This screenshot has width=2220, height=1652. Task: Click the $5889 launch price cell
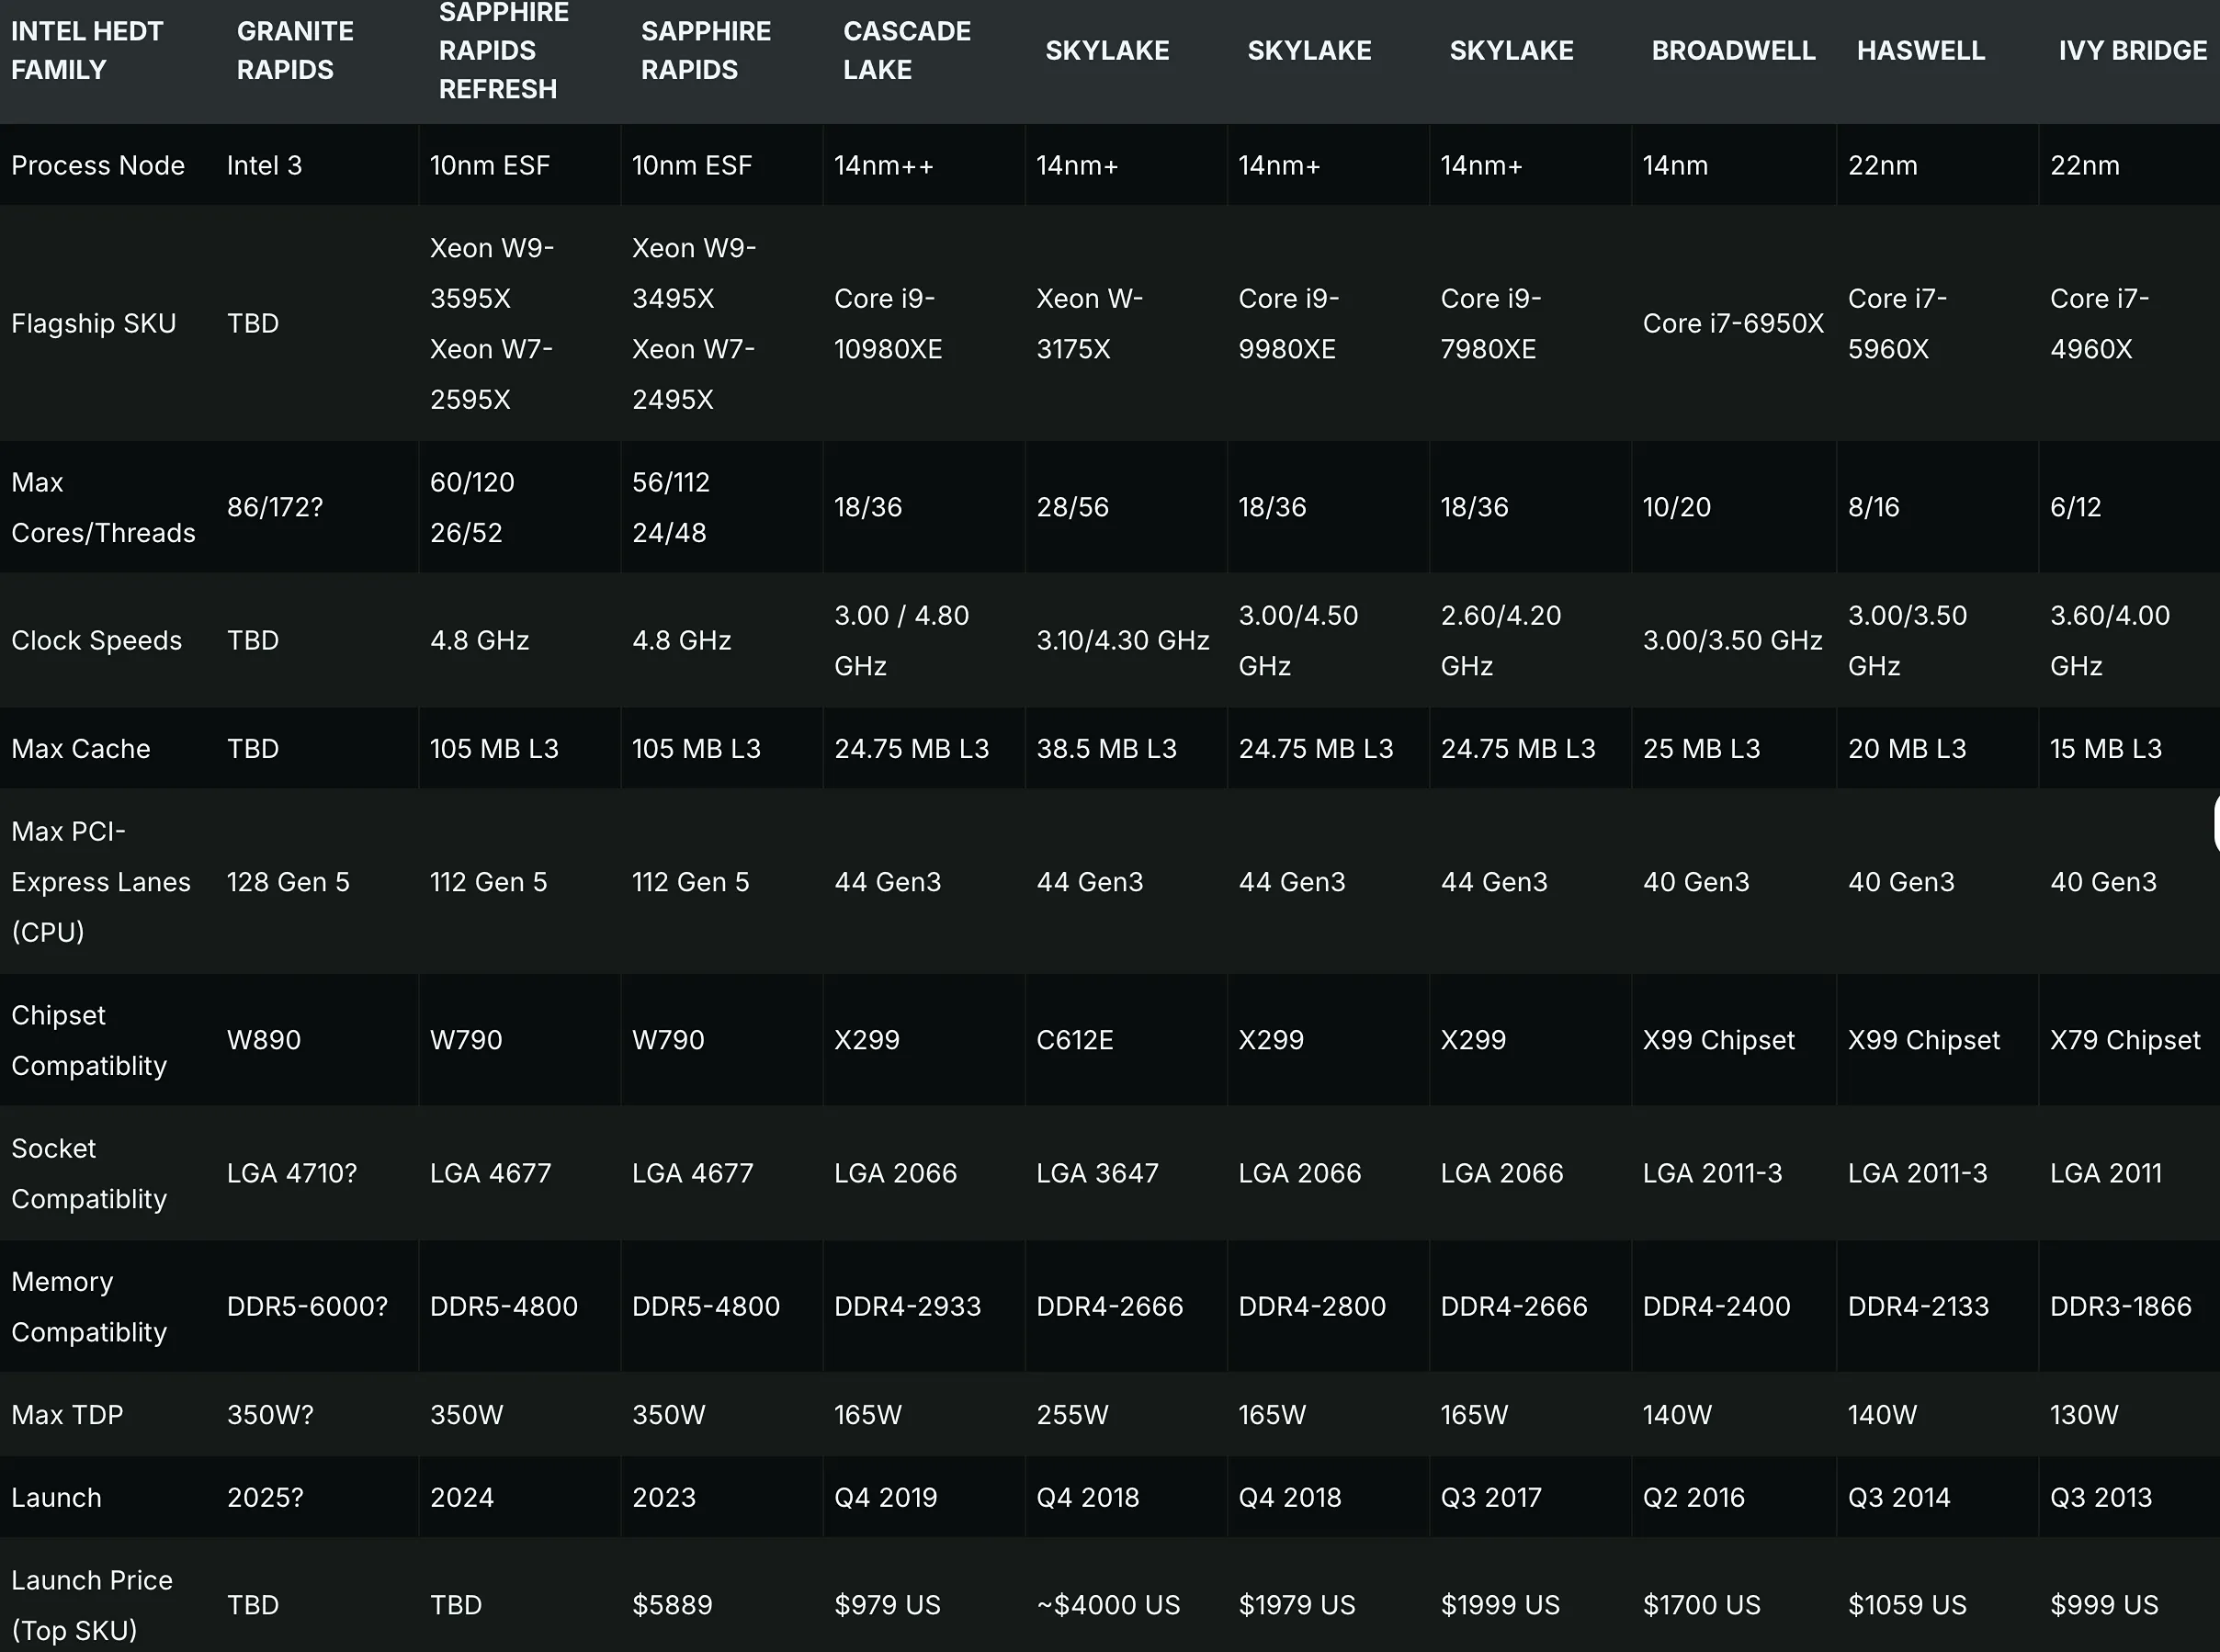pyautogui.click(x=672, y=1604)
